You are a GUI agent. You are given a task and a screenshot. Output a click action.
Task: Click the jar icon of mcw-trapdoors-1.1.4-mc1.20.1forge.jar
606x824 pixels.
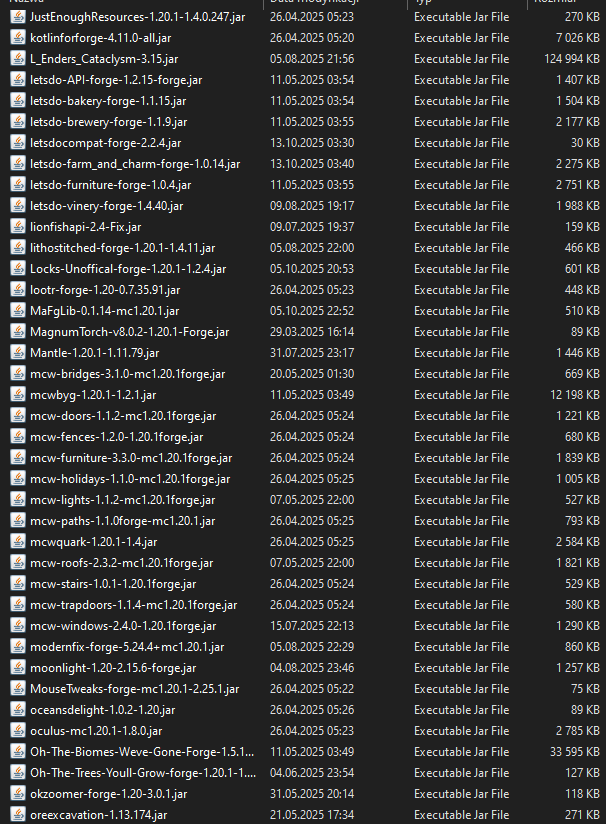(x=18, y=605)
